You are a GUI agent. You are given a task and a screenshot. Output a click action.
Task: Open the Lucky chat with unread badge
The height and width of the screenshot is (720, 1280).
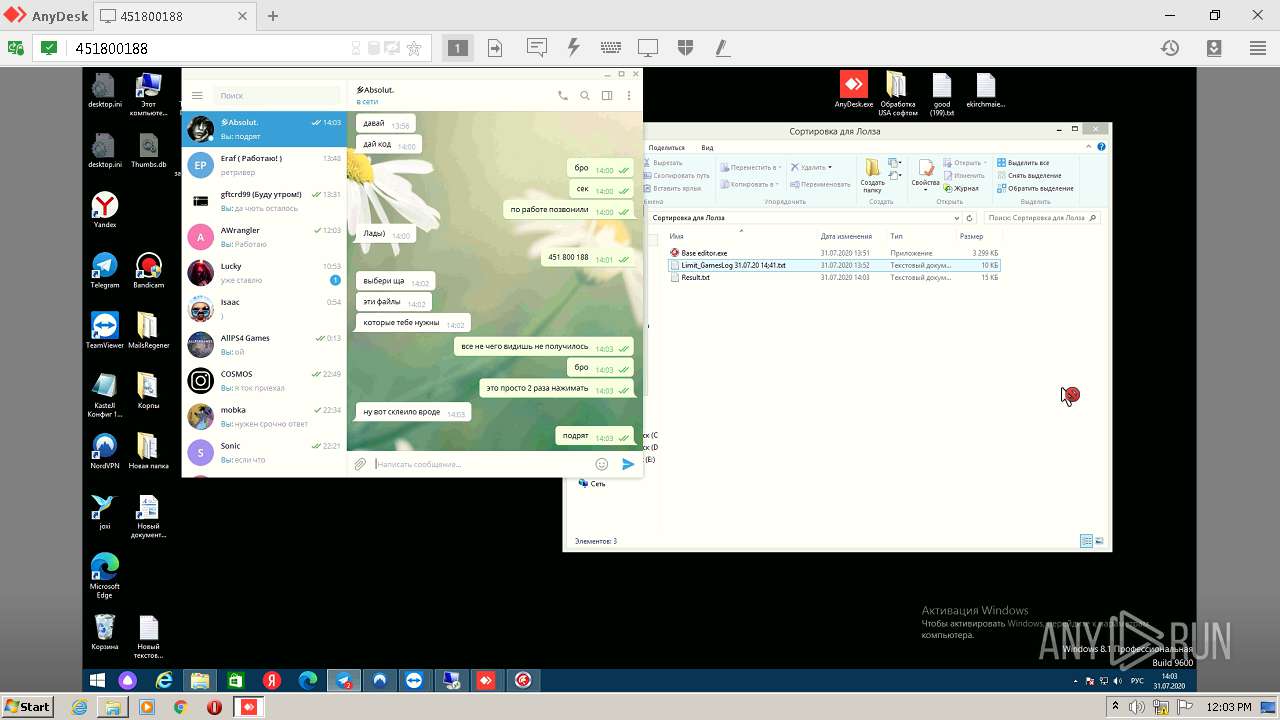click(x=264, y=273)
